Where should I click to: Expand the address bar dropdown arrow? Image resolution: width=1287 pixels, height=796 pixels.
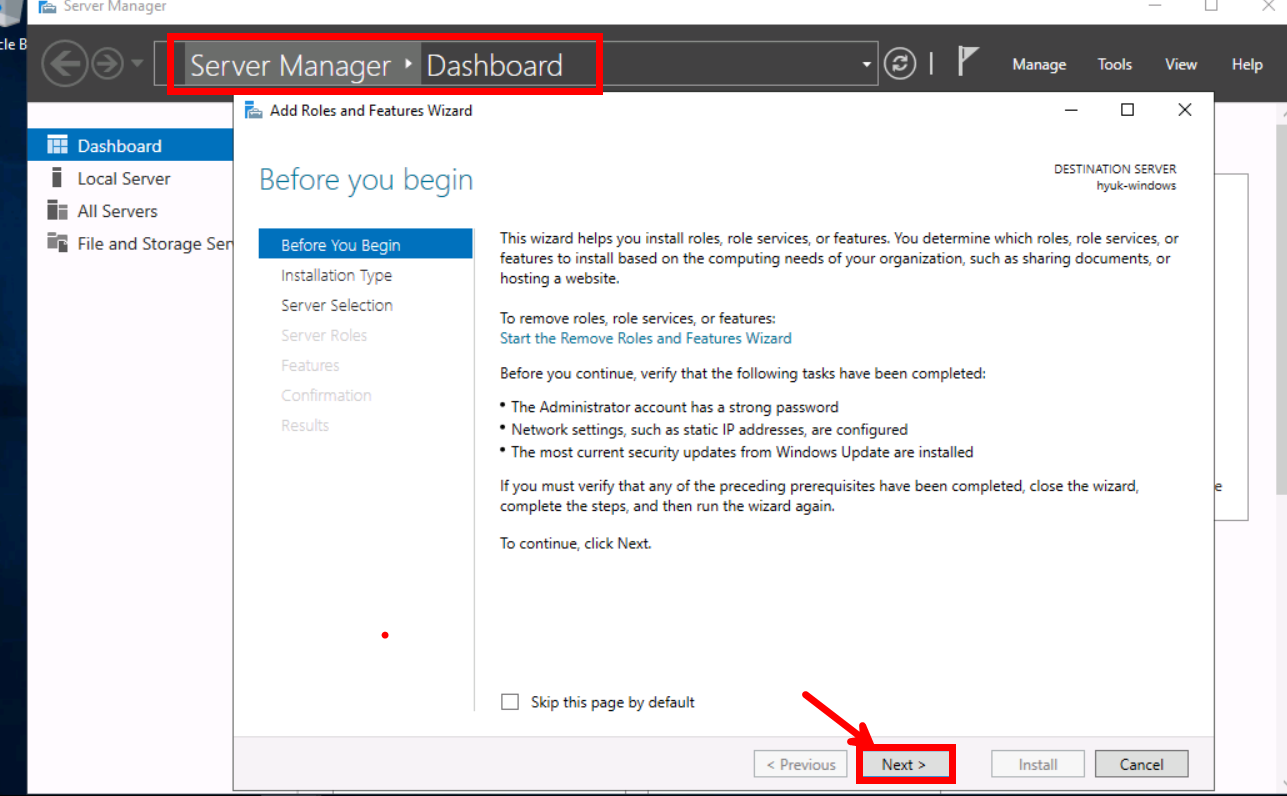(866, 66)
